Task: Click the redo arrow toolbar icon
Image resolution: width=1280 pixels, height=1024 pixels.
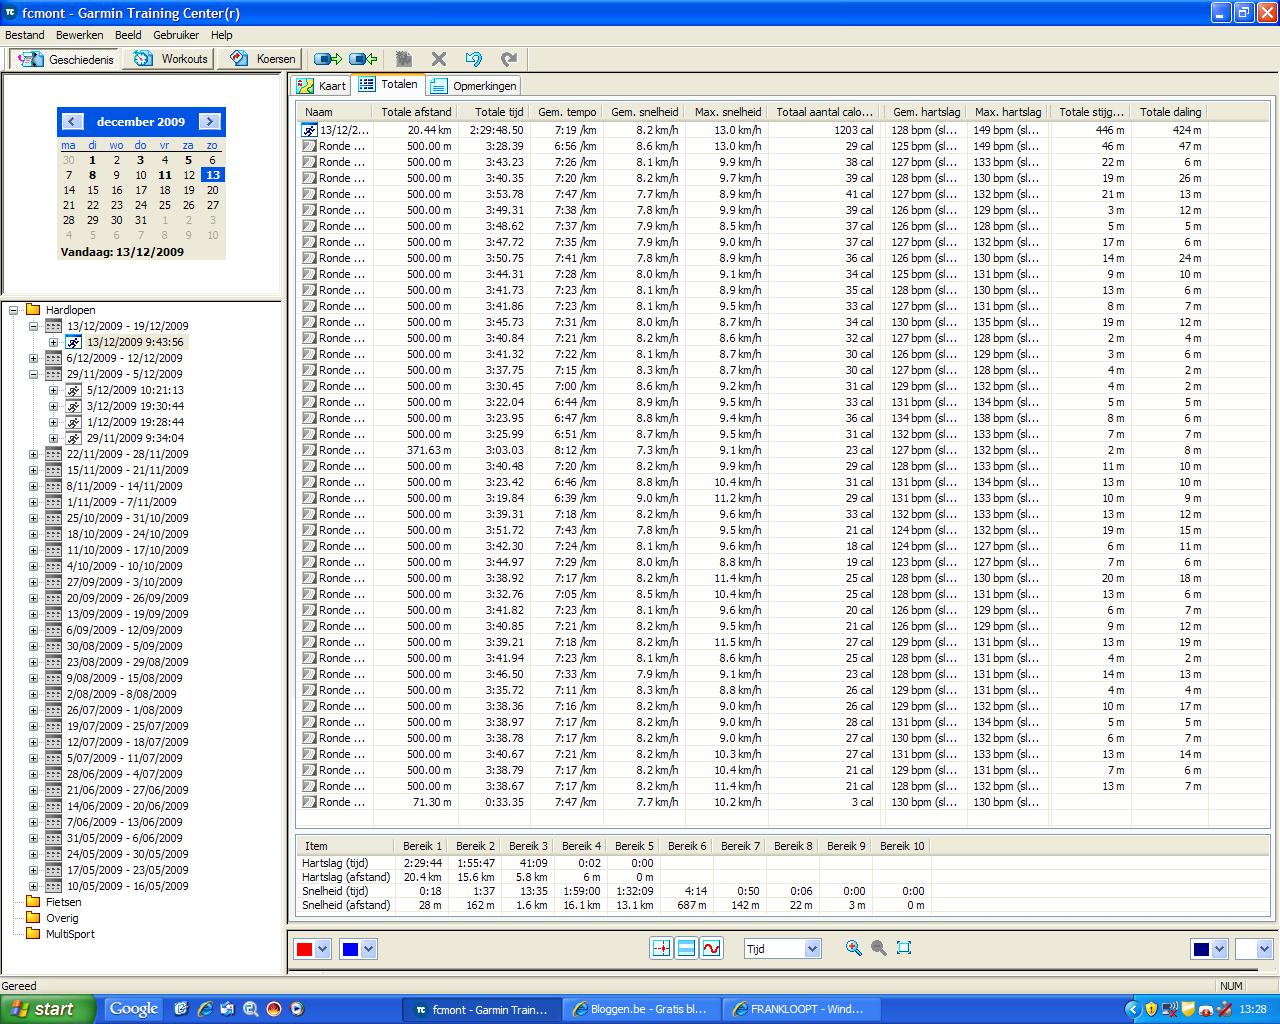Action: pos(509,59)
